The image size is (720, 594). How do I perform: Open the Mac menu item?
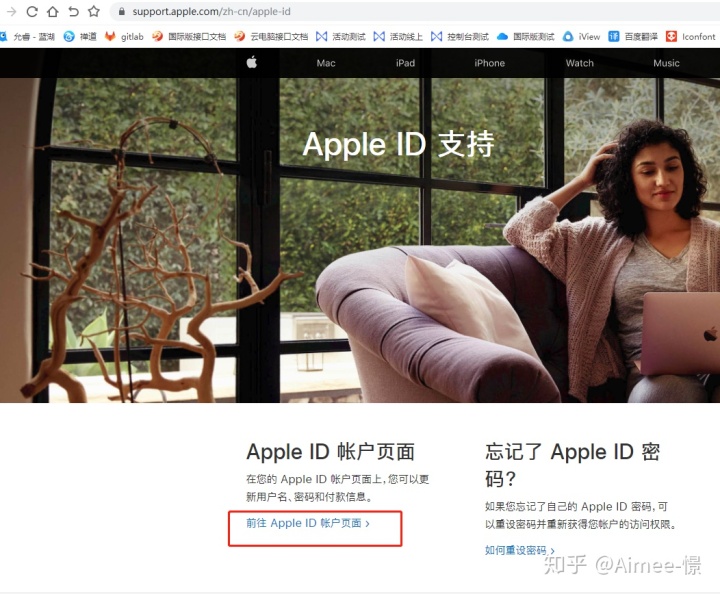click(326, 63)
